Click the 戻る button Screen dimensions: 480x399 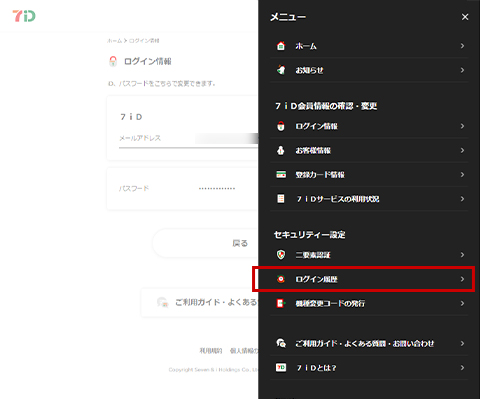tap(205, 243)
